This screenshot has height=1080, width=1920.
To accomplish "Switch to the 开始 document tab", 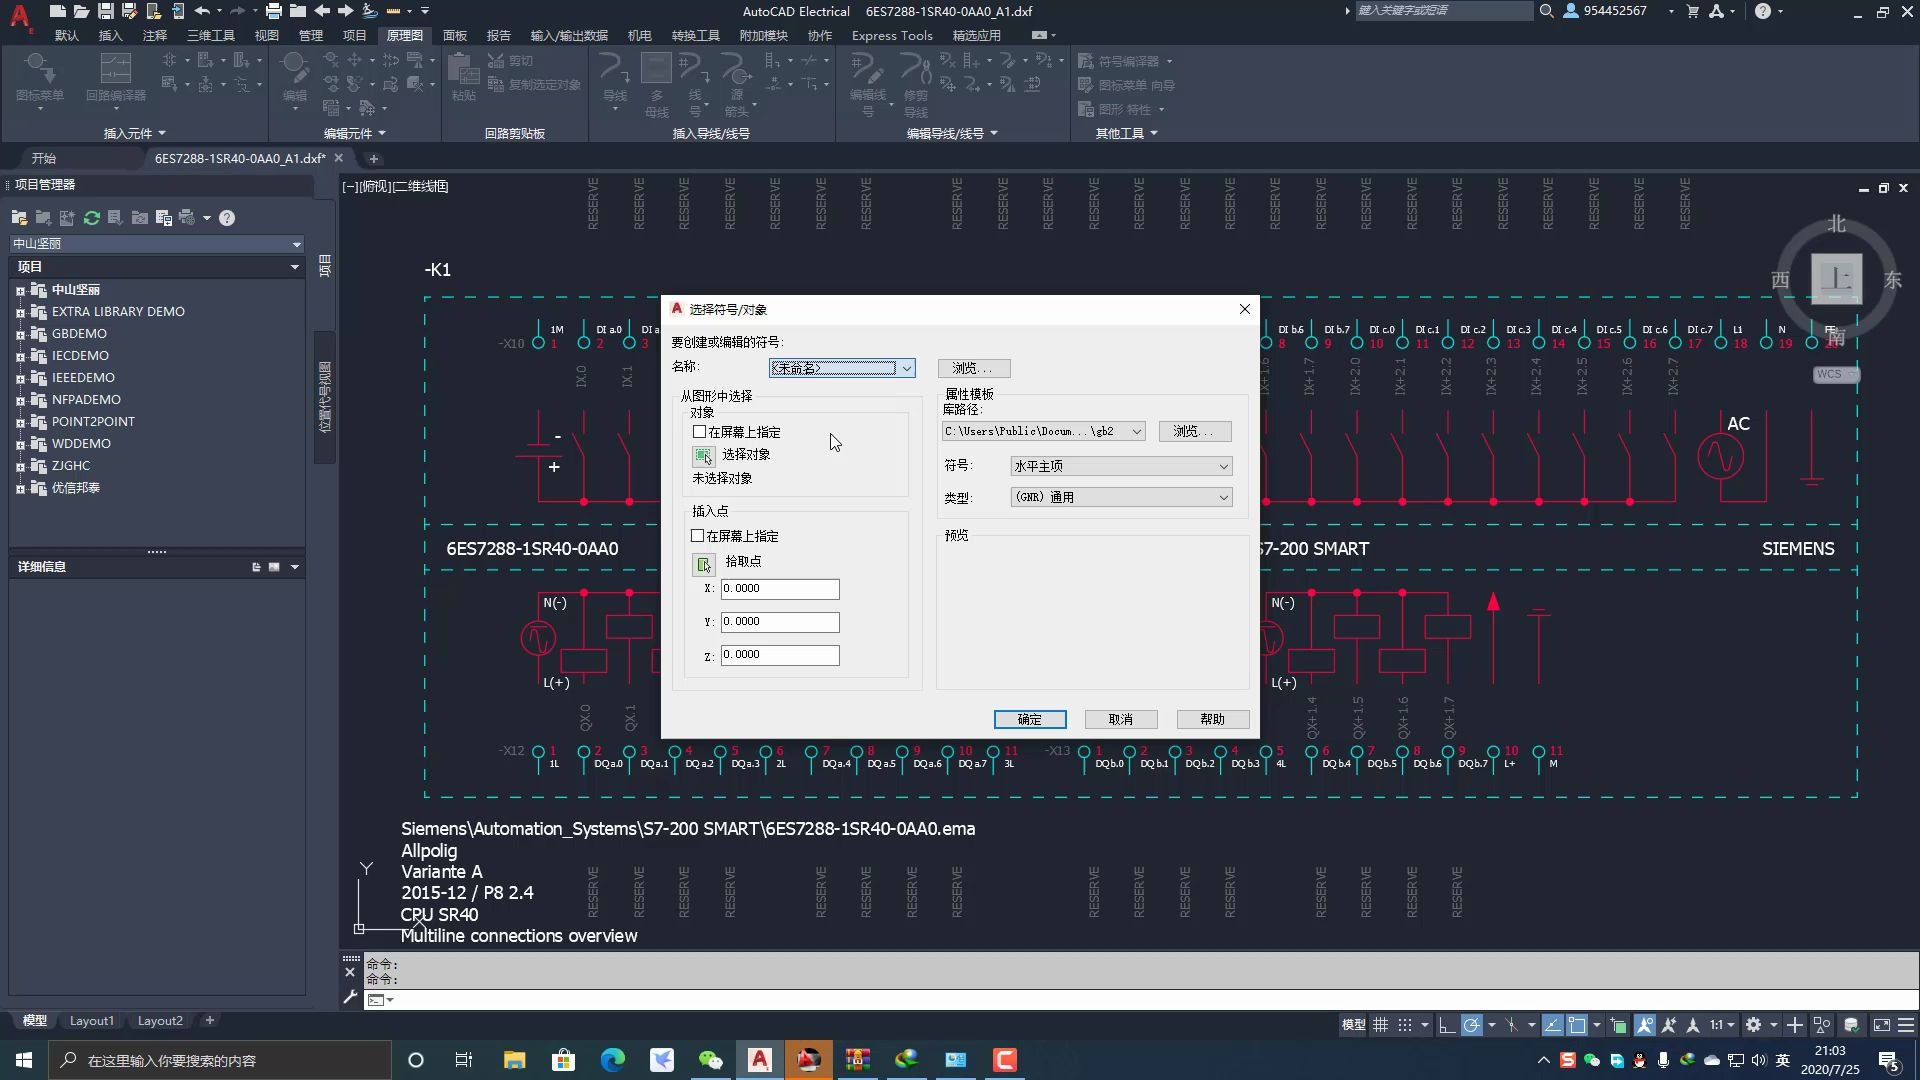I will point(44,158).
